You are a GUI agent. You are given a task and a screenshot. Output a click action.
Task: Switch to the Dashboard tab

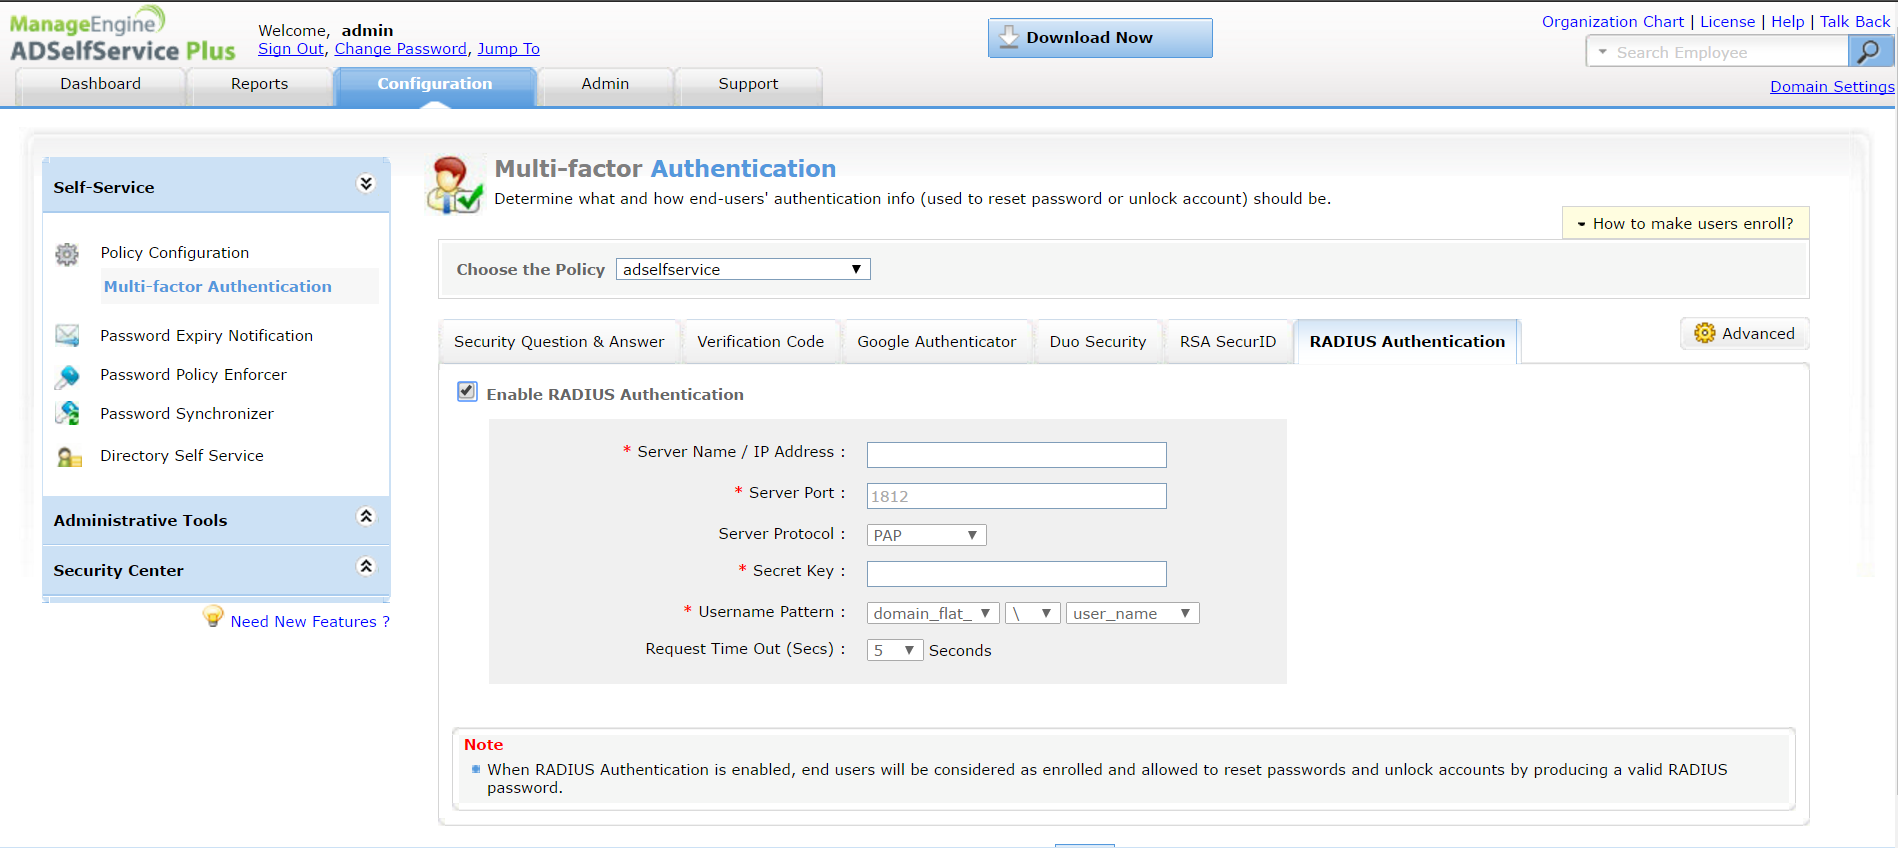point(100,85)
